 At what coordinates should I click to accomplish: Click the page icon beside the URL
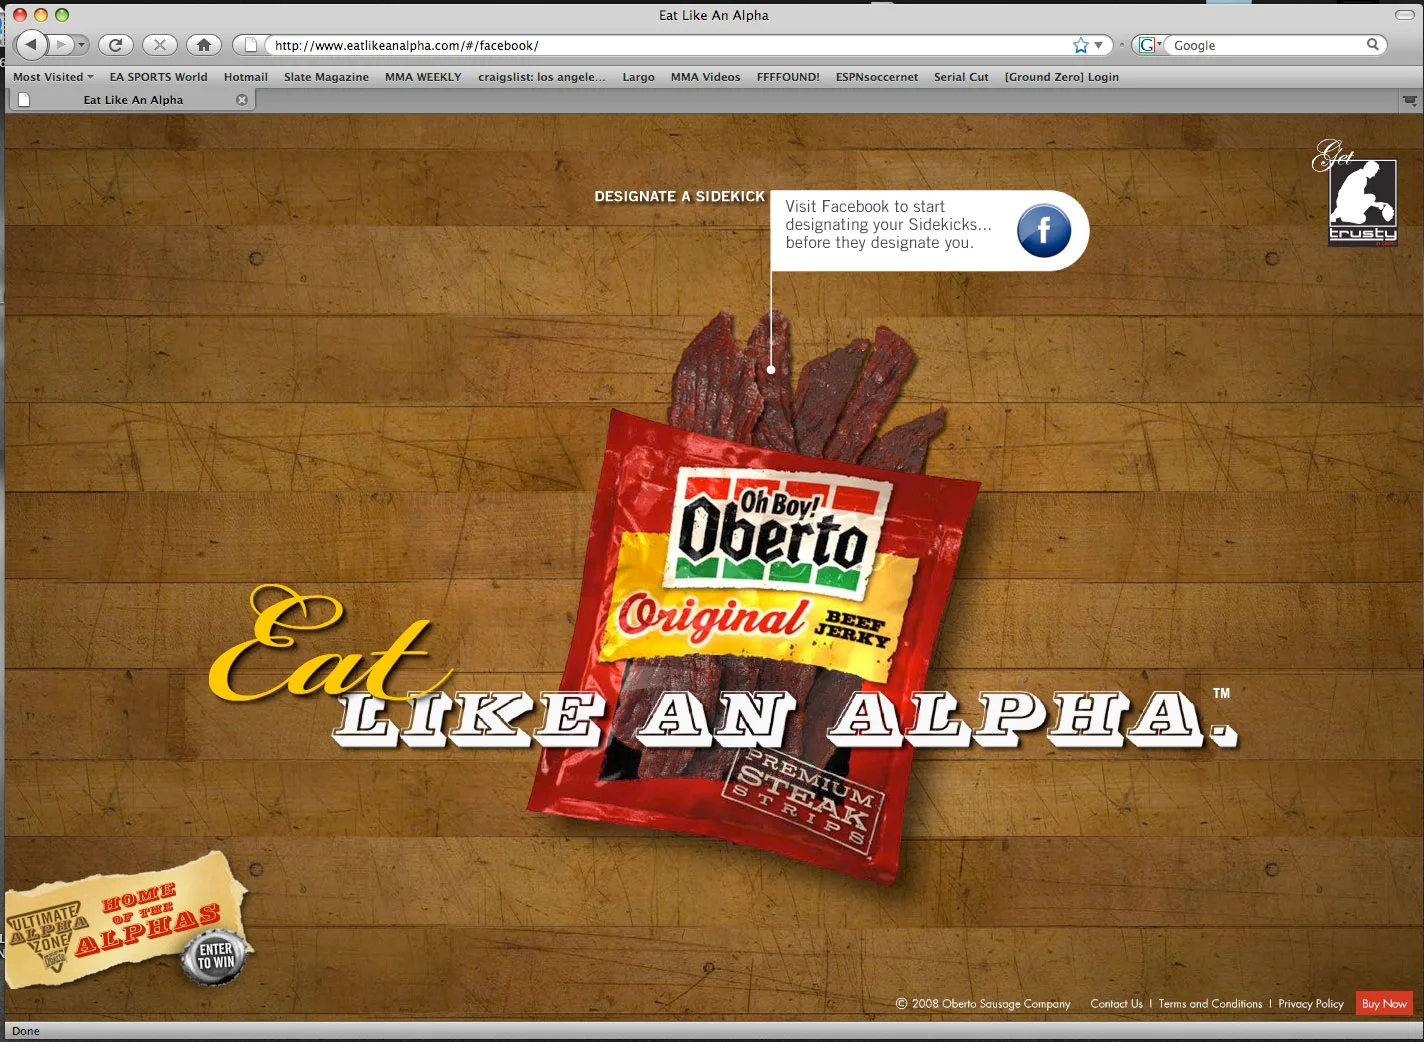point(252,45)
